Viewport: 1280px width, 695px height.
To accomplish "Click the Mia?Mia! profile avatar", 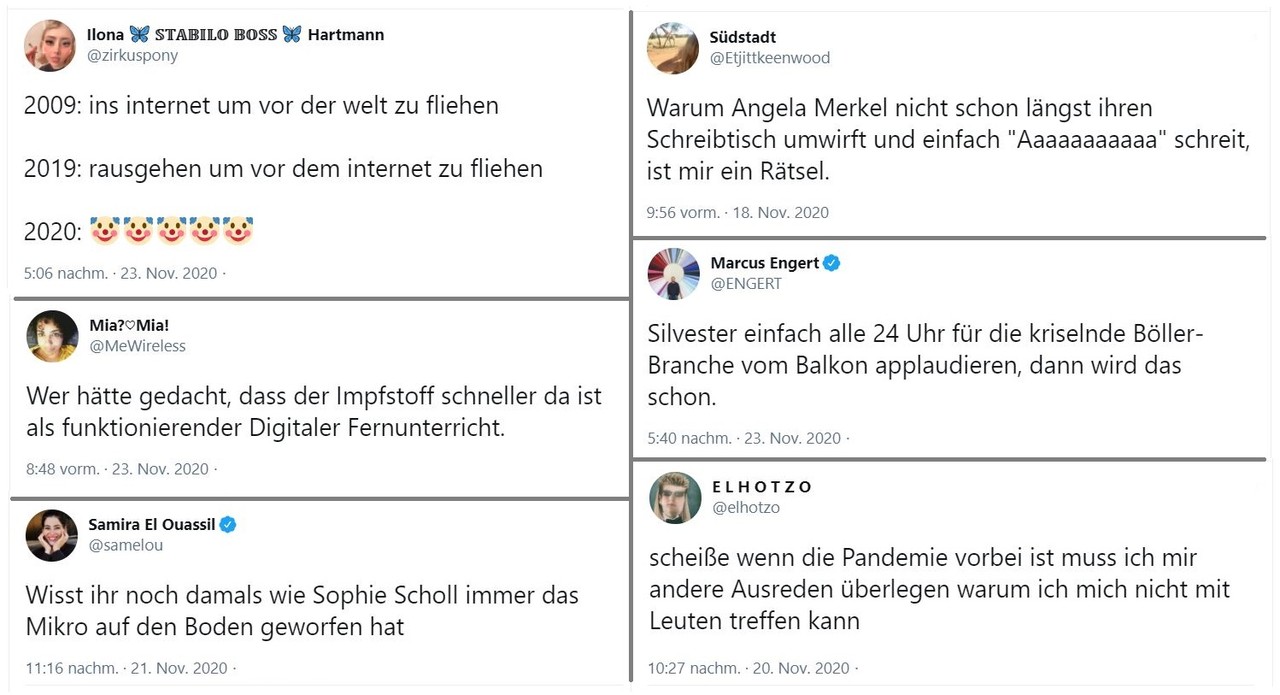I will pyautogui.click(x=52, y=336).
